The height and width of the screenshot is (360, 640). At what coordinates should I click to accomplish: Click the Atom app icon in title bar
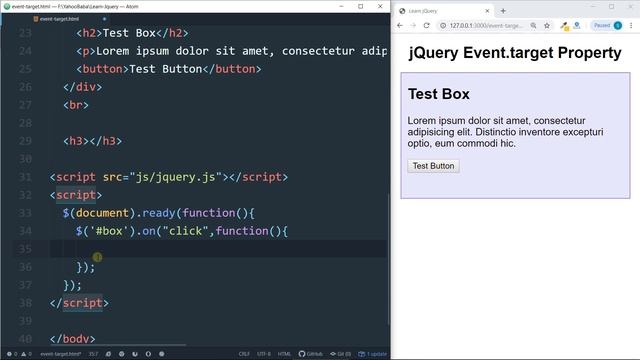(7, 7)
